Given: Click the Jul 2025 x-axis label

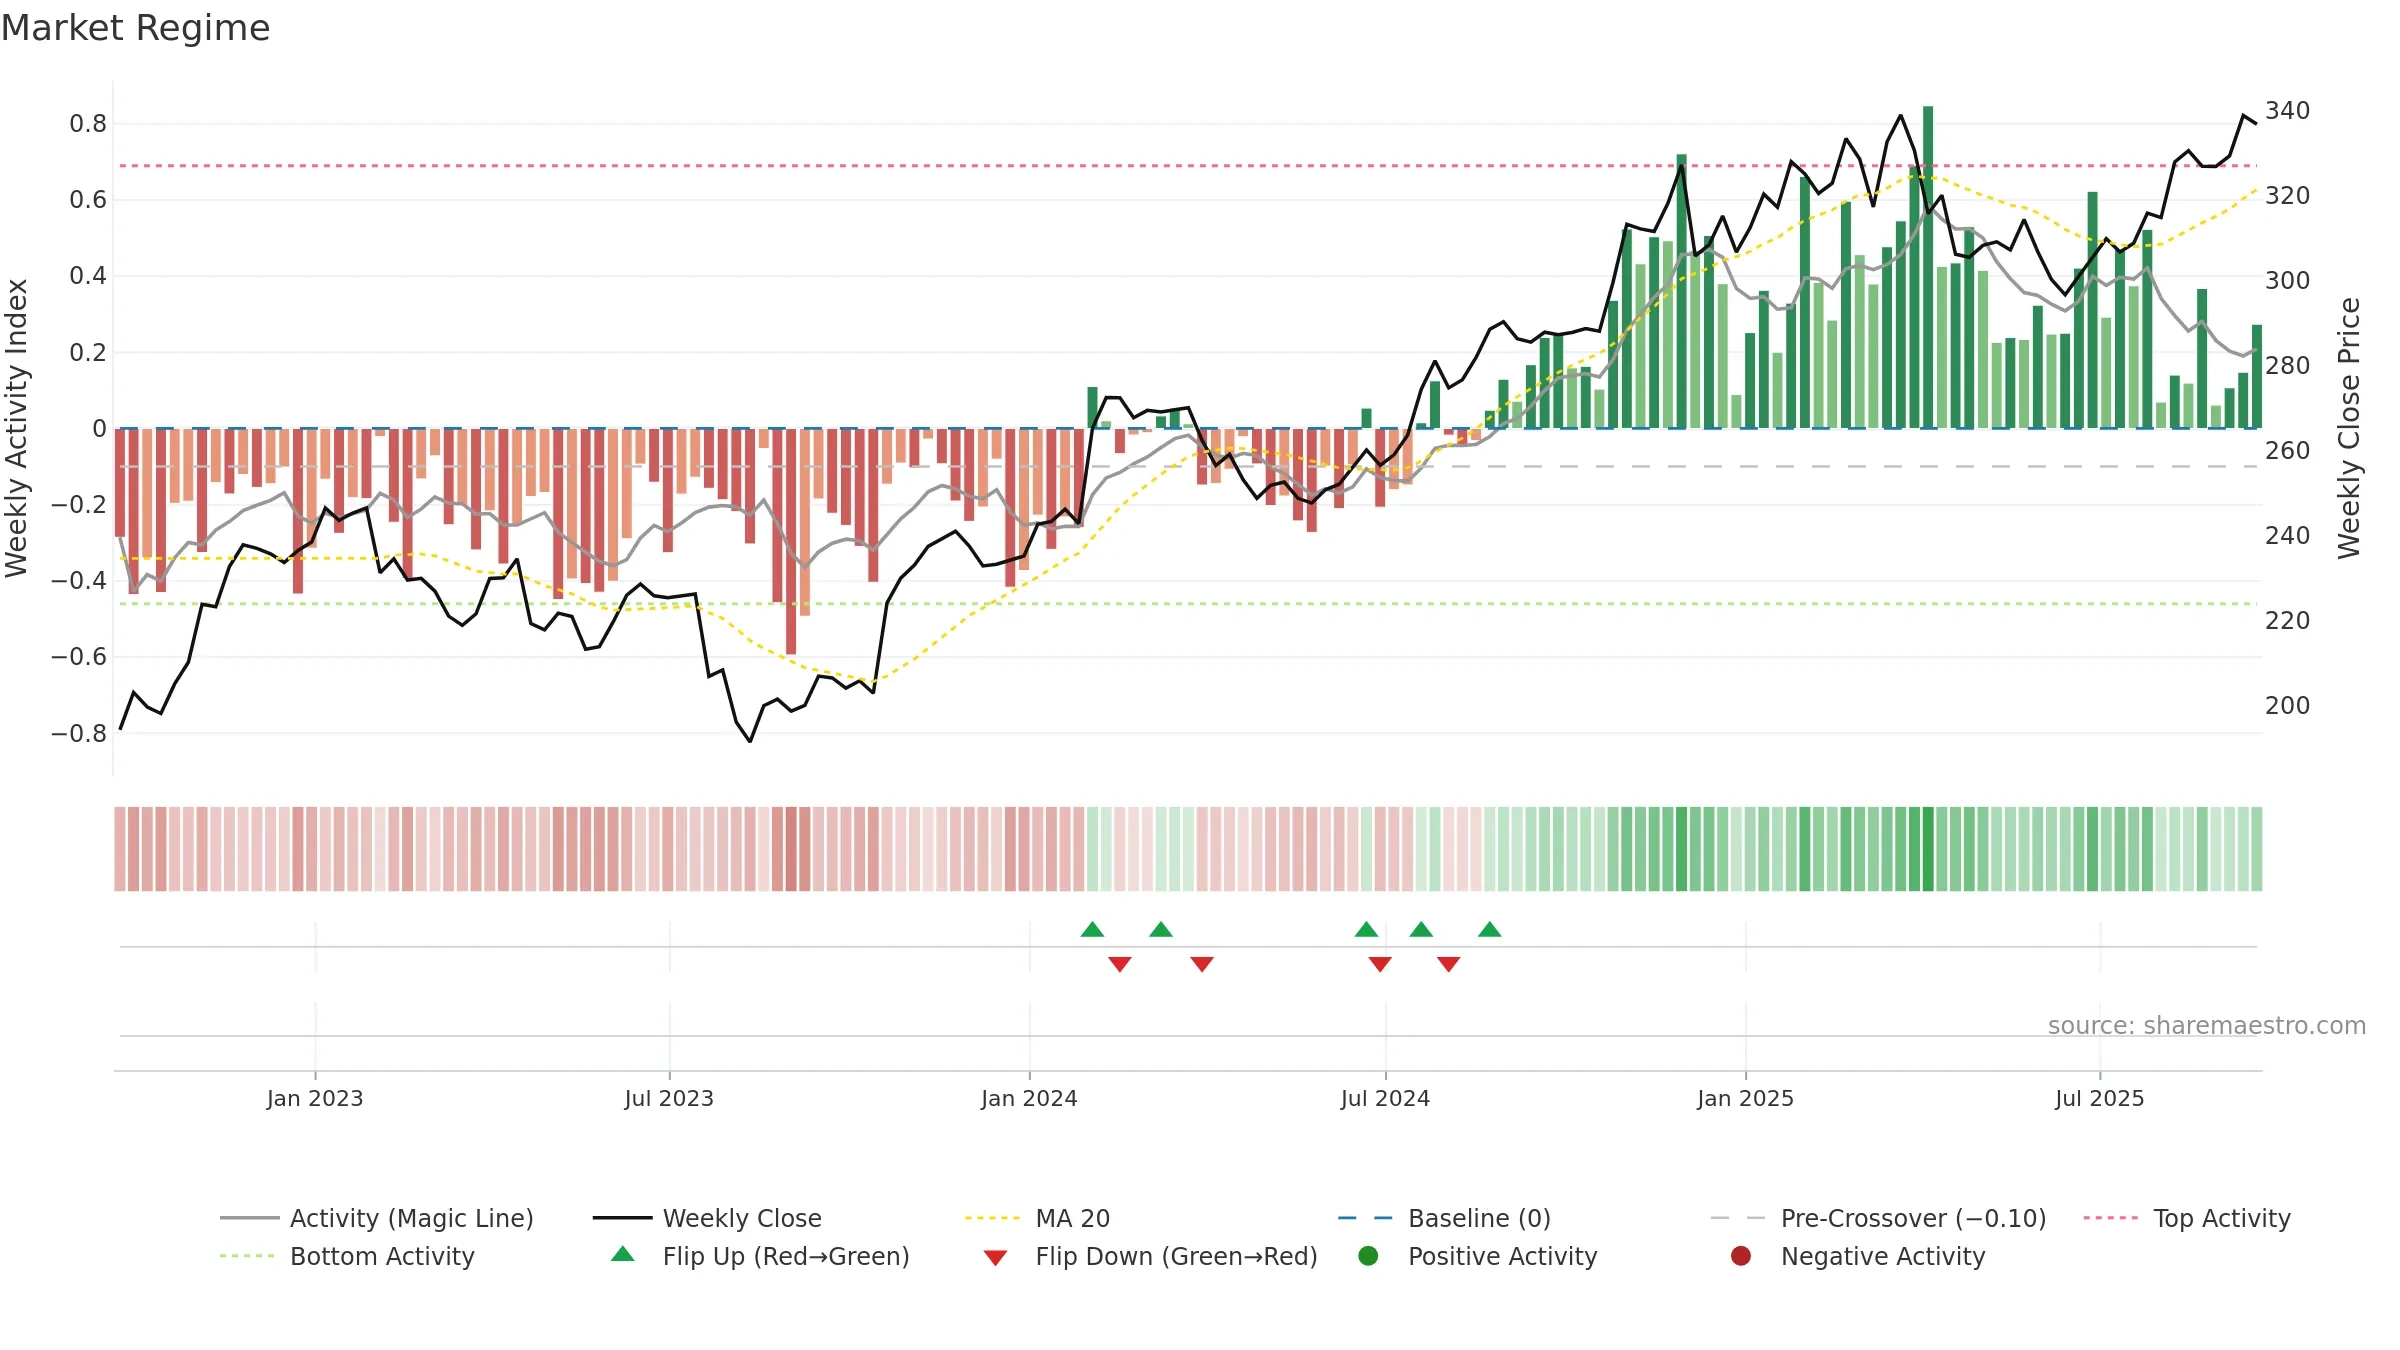Looking at the screenshot, I should pos(2100,1098).
